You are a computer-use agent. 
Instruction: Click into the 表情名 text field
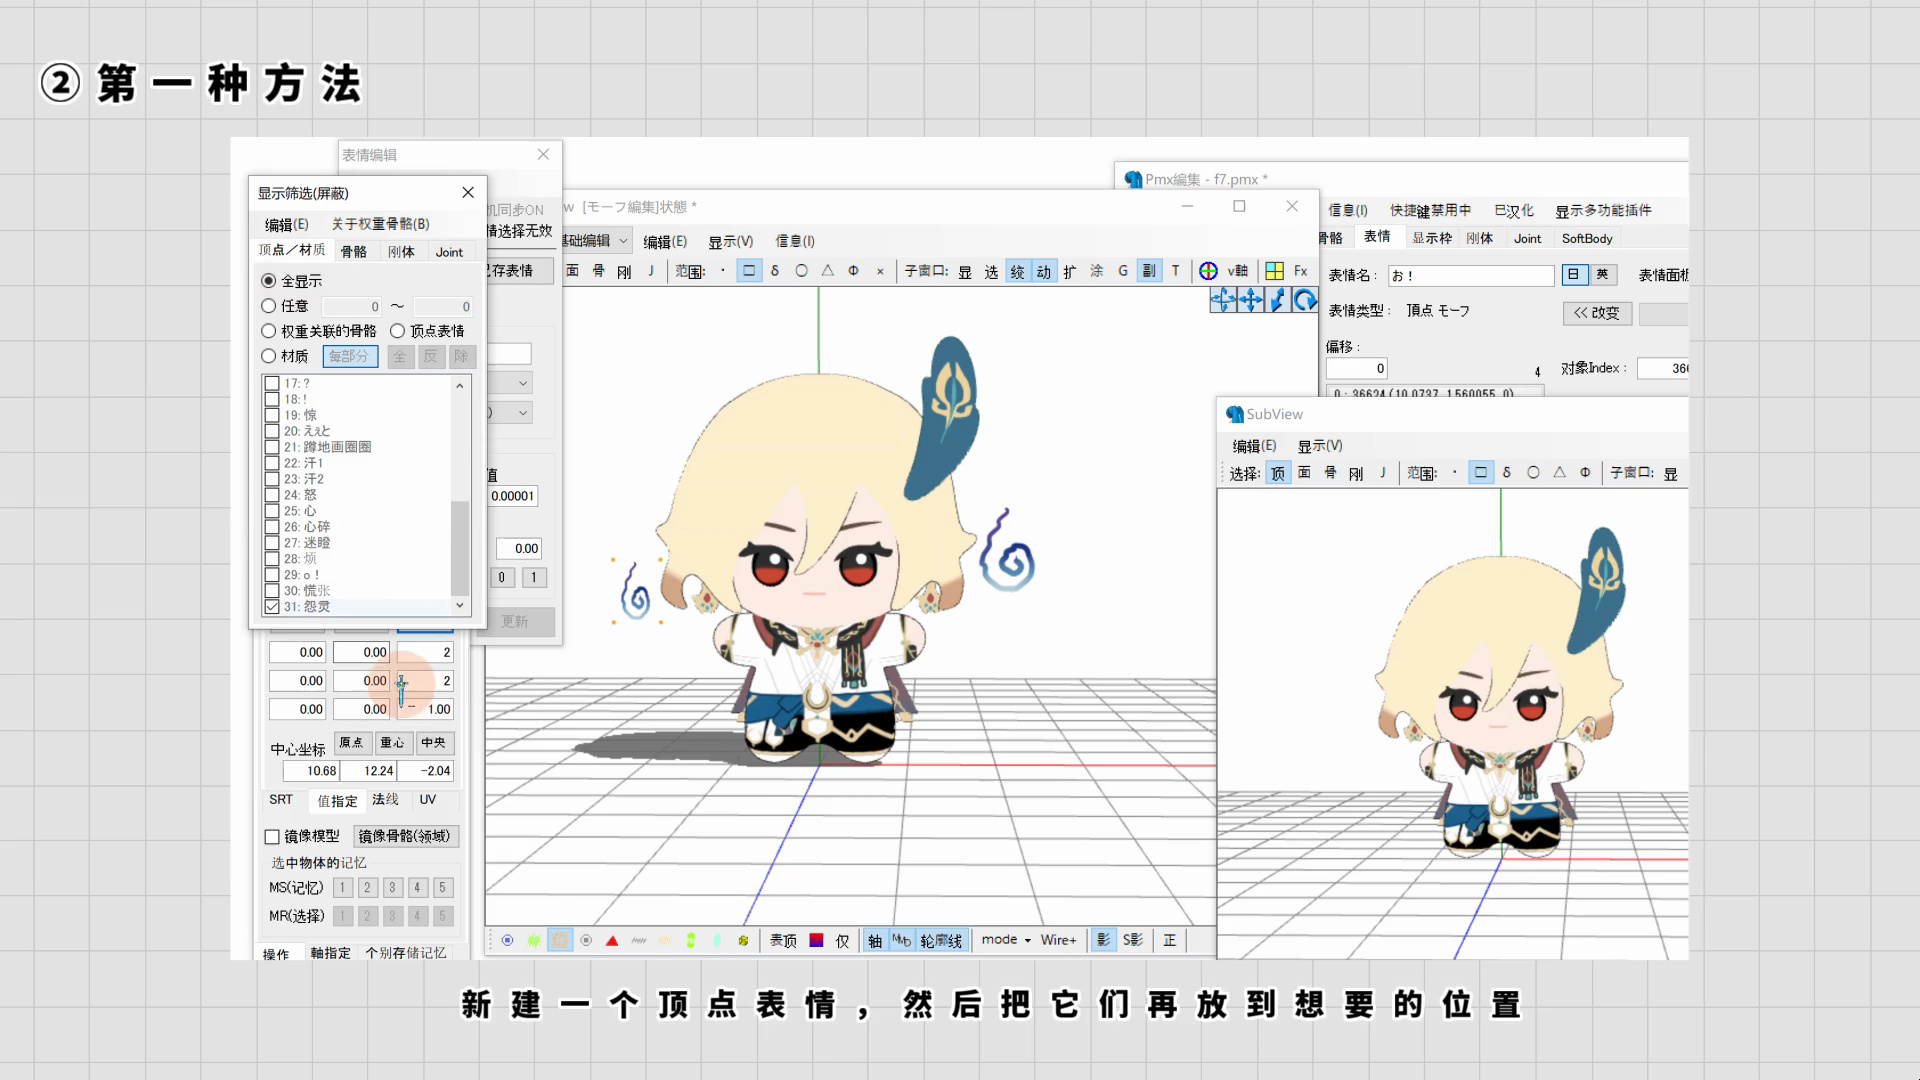pos(1471,276)
